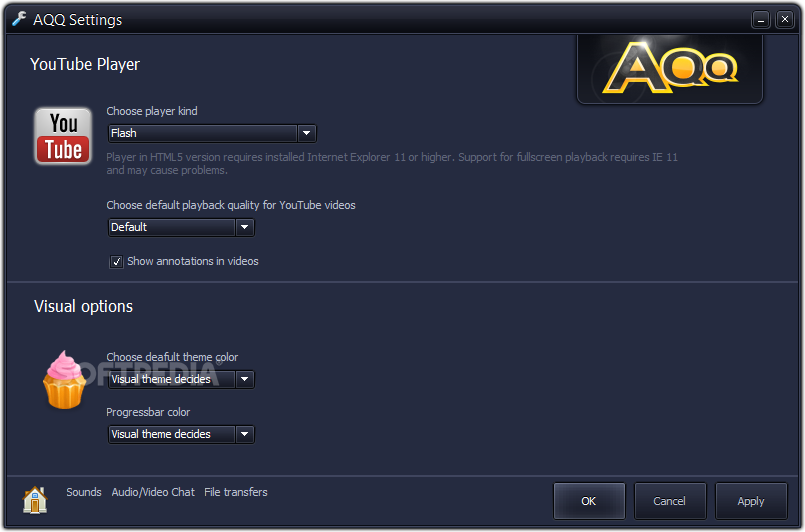Screen dimensions: 805x532
Task: Click the Flash player kind field
Action: click(203, 134)
